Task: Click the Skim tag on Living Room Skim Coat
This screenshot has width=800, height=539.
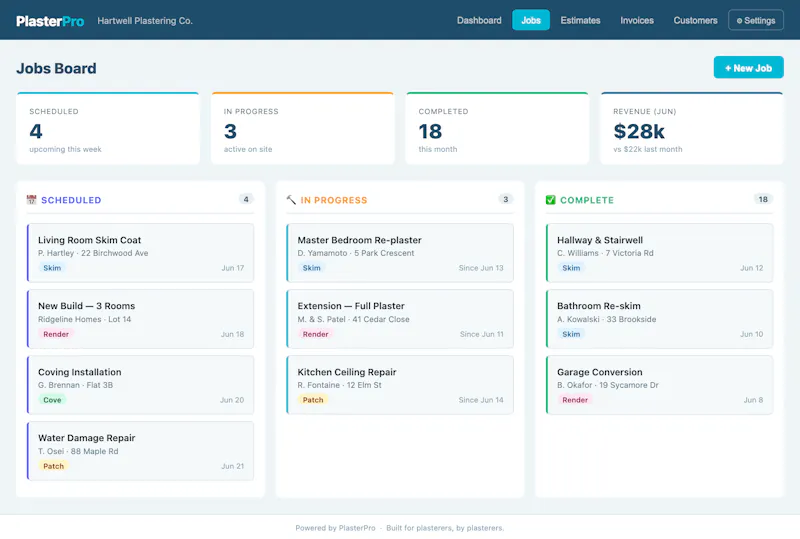Action: coord(52,268)
